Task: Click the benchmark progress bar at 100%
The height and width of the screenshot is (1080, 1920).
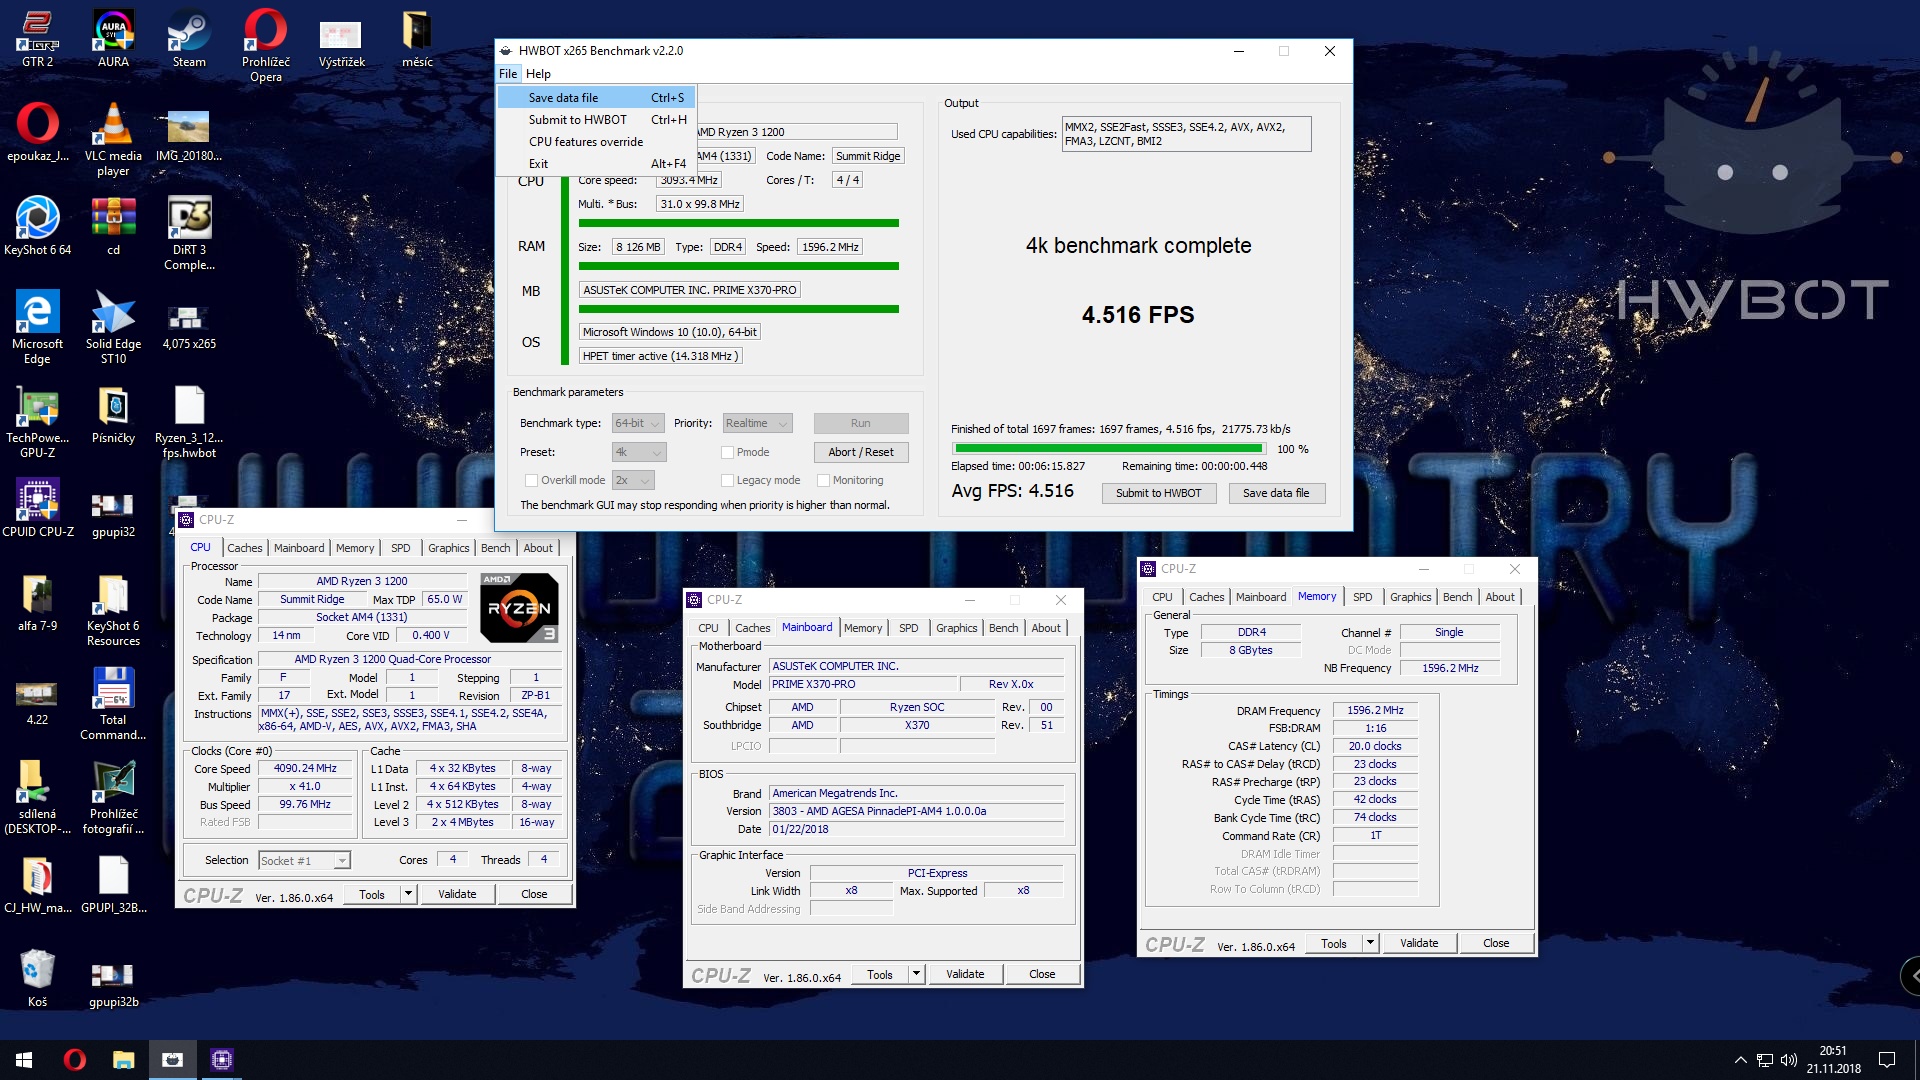Action: pos(1108,449)
